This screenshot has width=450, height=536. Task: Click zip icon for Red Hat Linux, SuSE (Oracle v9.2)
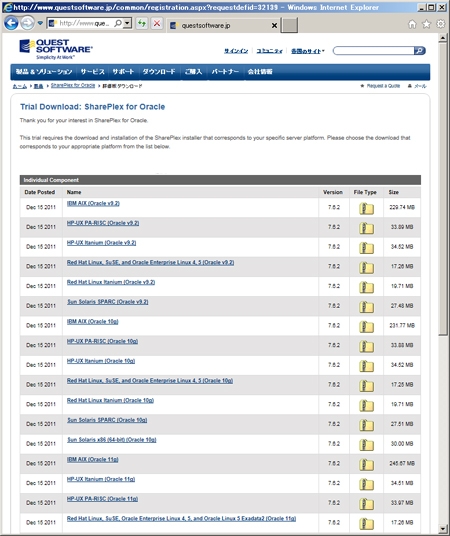click(x=366, y=267)
